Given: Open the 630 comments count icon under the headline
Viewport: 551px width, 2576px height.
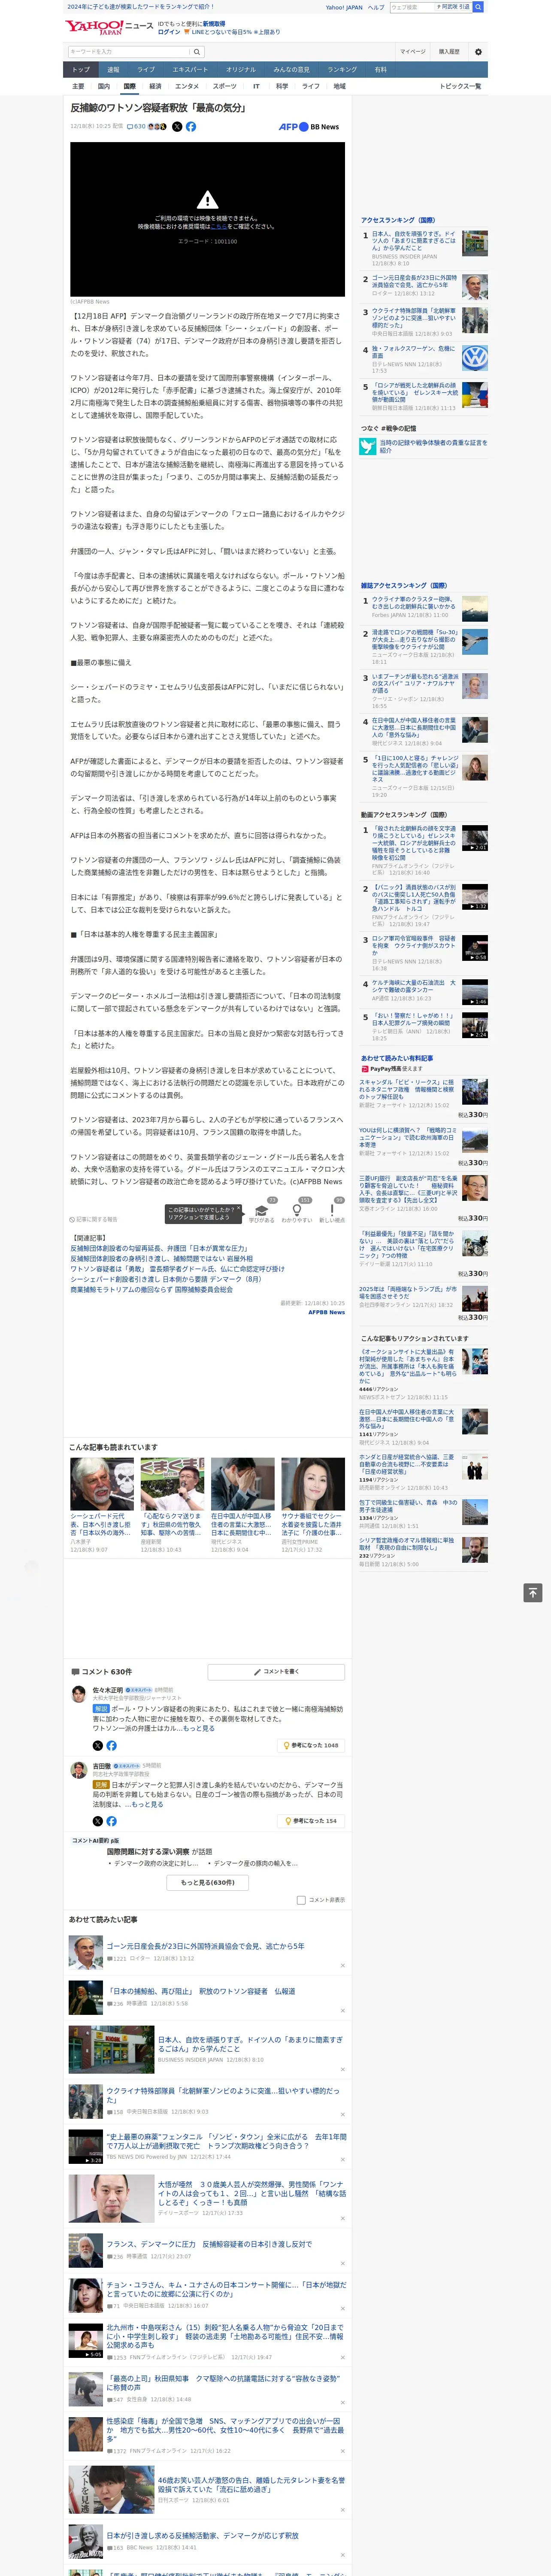Looking at the screenshot, I should pyautogui.click(x=136, y=127).
